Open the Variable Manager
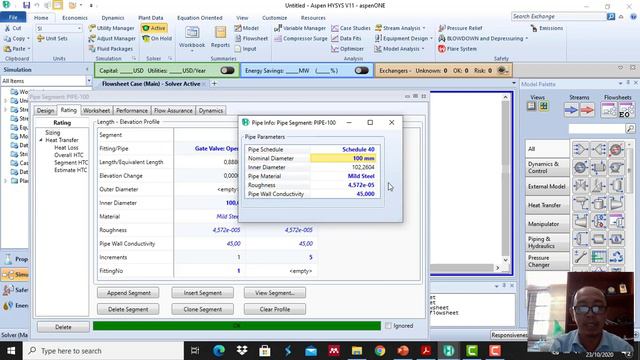Viewport: 640px width, 360px height. click(x=300, y=28)
